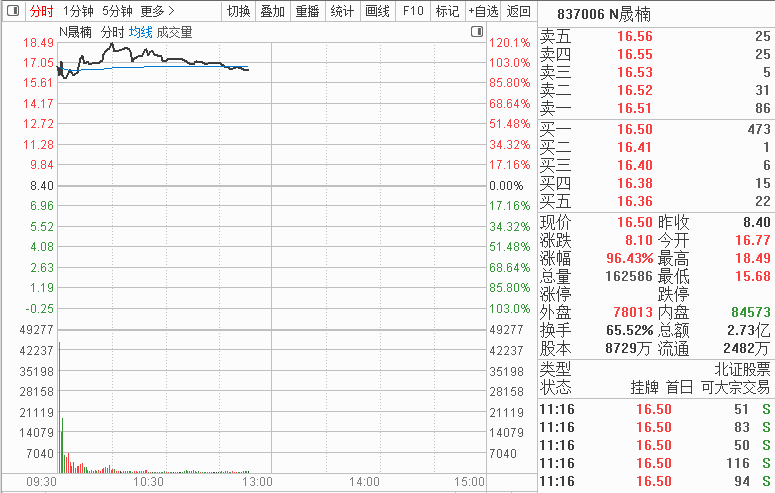Click the 返回 back button
Screen dimensions: 775x493
pos(518,11)
